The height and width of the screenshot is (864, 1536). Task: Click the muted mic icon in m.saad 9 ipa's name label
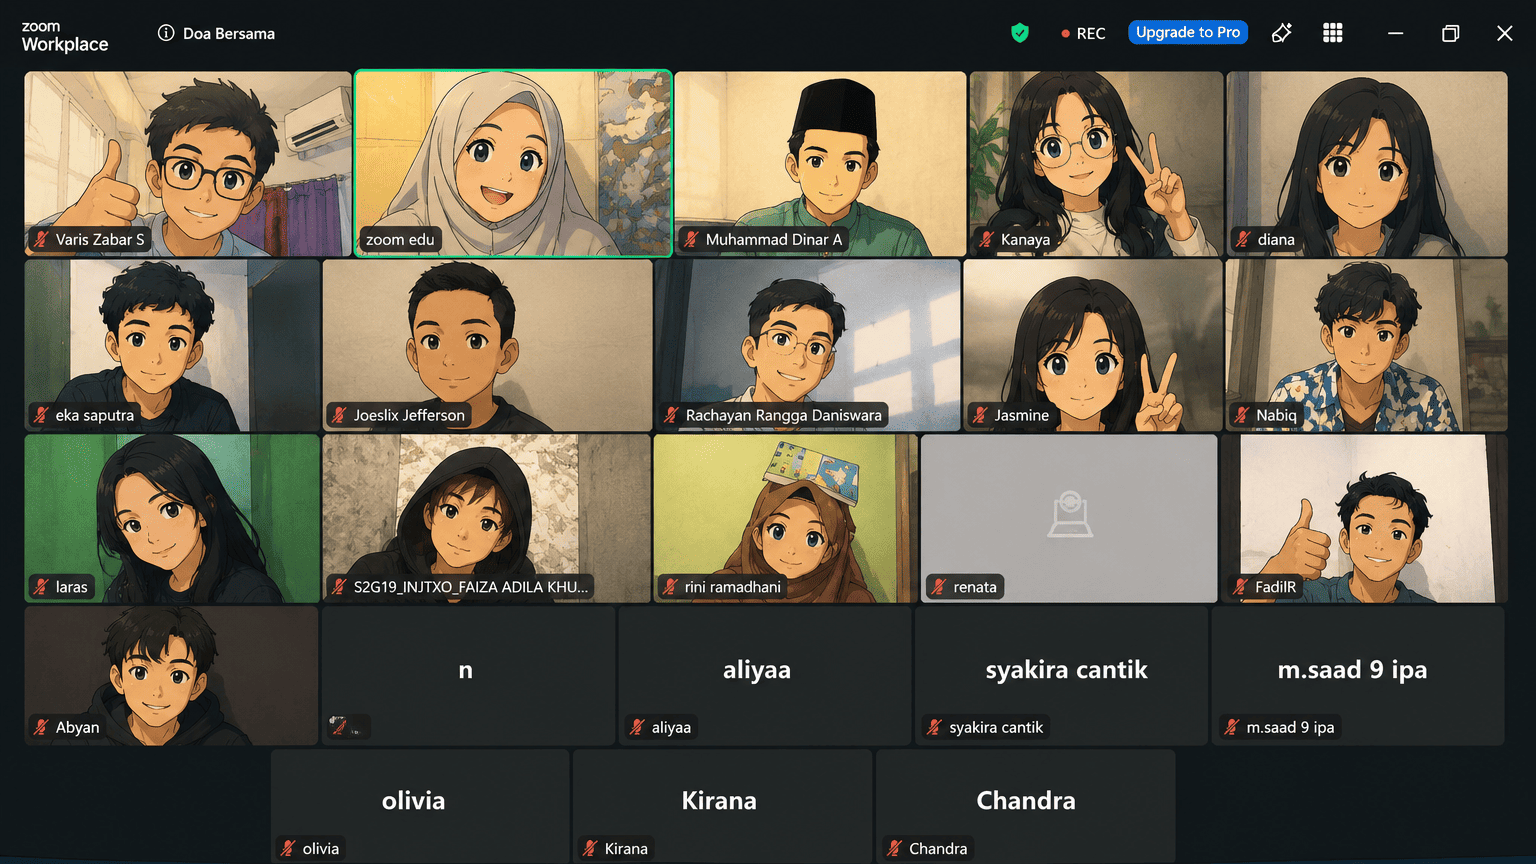1232,728
